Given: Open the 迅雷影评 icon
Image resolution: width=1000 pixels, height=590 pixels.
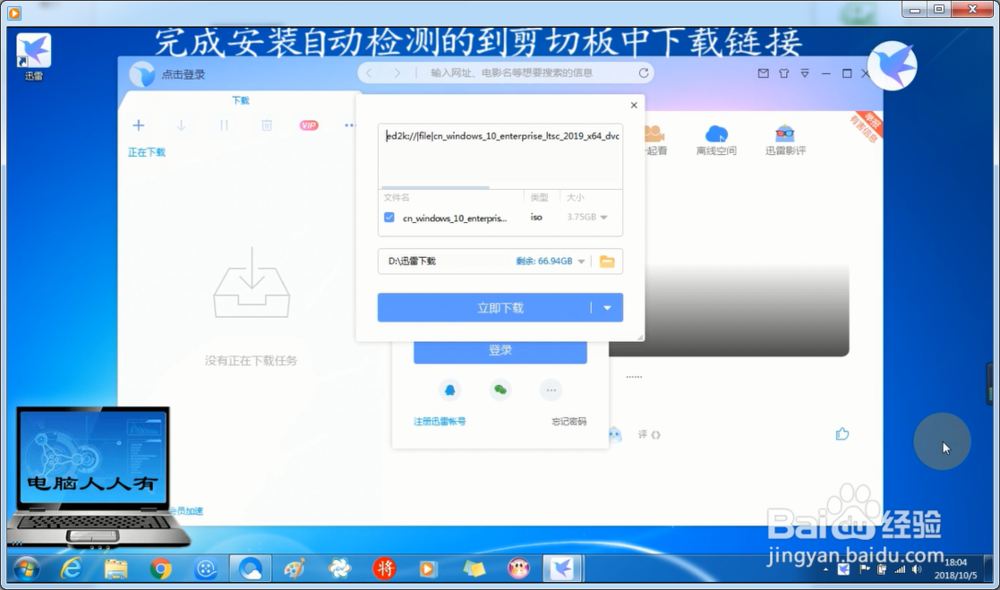Looking at the screenshot, I should [785, 141].
